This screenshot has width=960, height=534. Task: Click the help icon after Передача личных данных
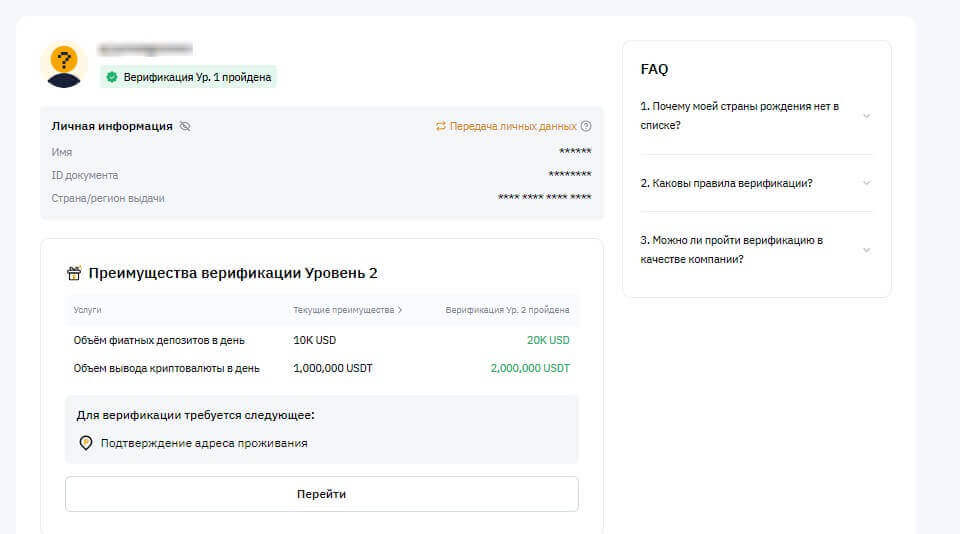[x=586, y=126]
